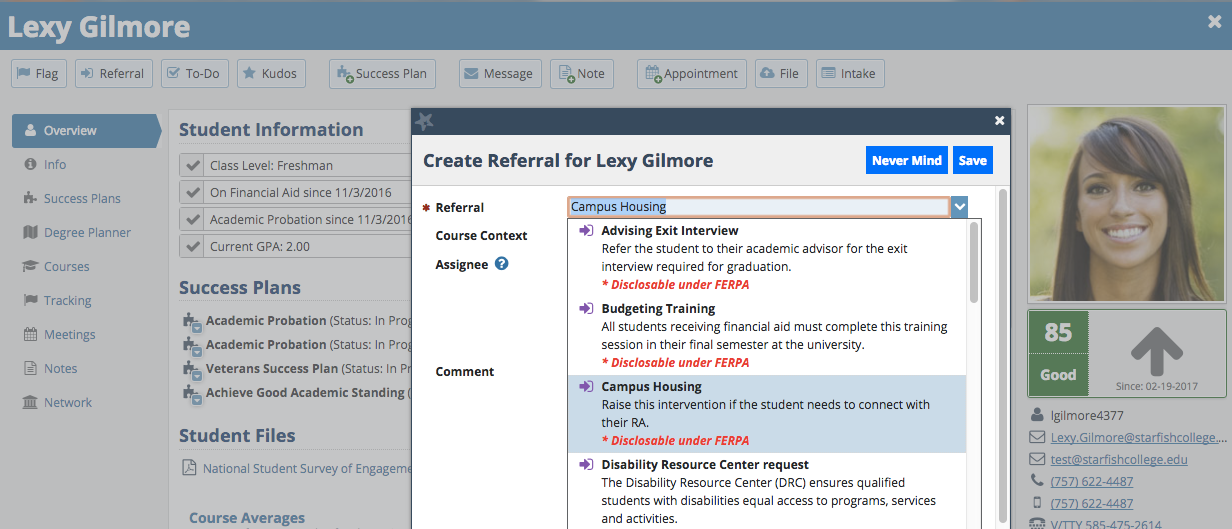Create a new Note

click(581, 73)
